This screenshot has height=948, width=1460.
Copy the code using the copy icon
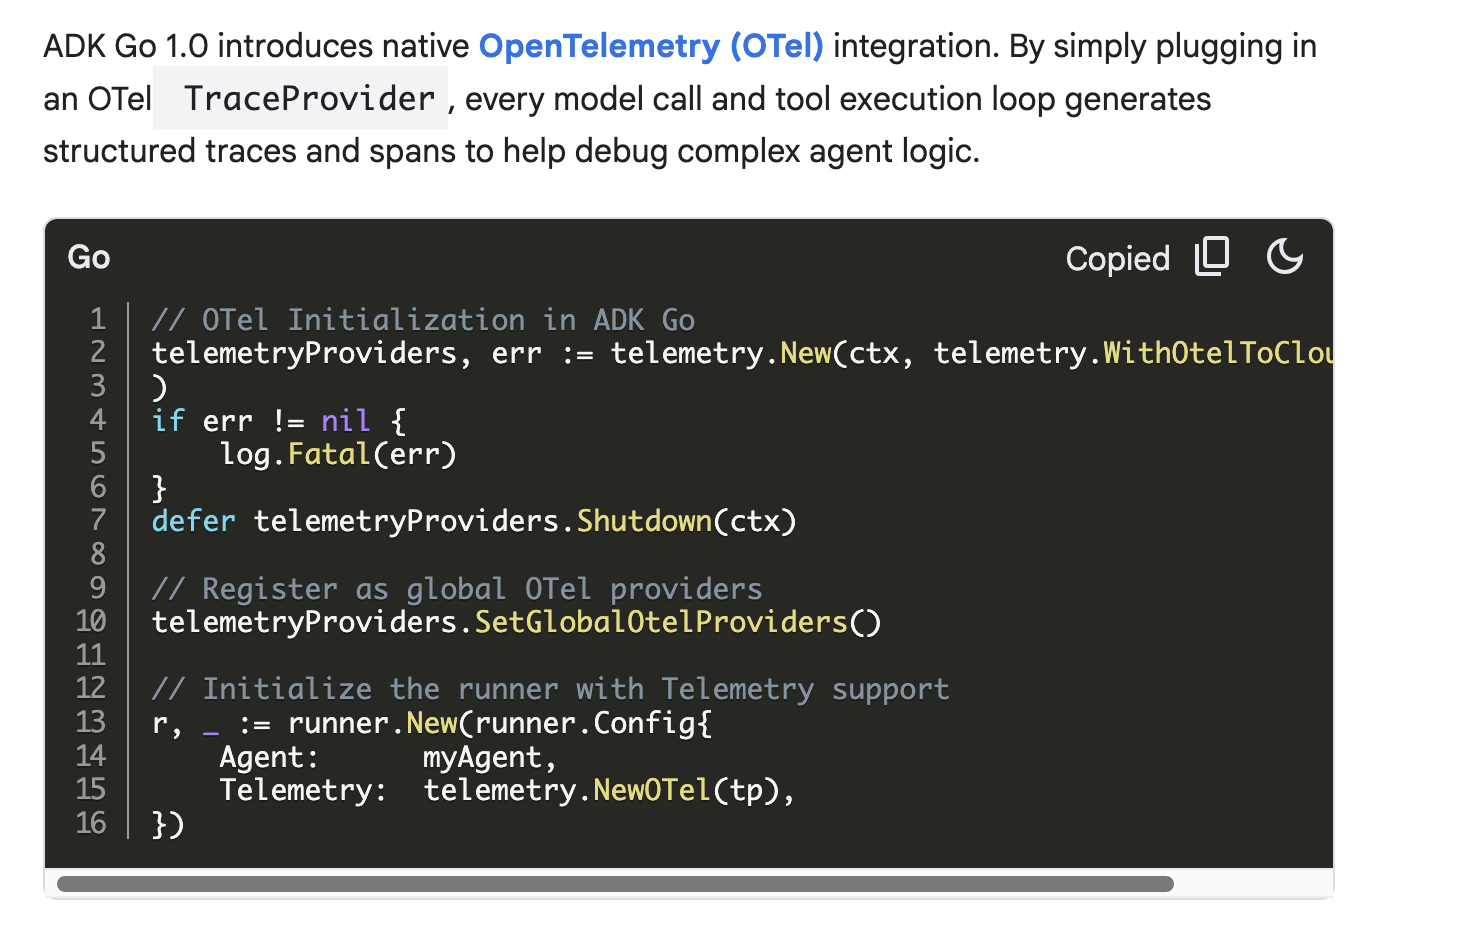point(1211,257)
